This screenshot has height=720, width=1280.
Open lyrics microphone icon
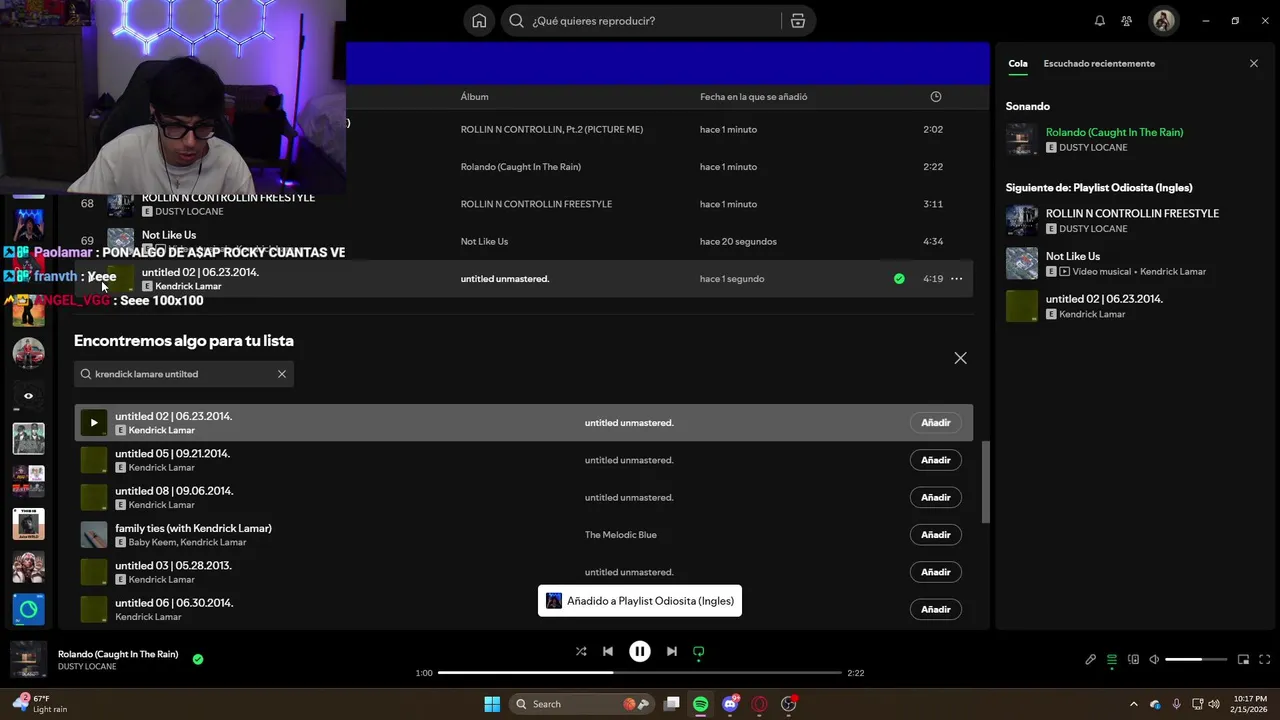(x=1091, y=660)
